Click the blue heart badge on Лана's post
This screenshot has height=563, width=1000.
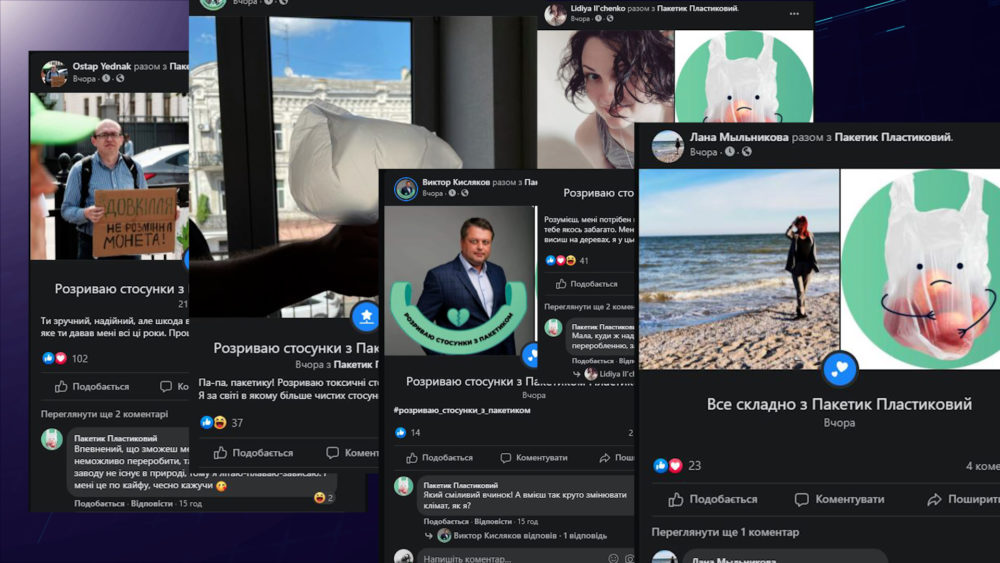(839, 368)
